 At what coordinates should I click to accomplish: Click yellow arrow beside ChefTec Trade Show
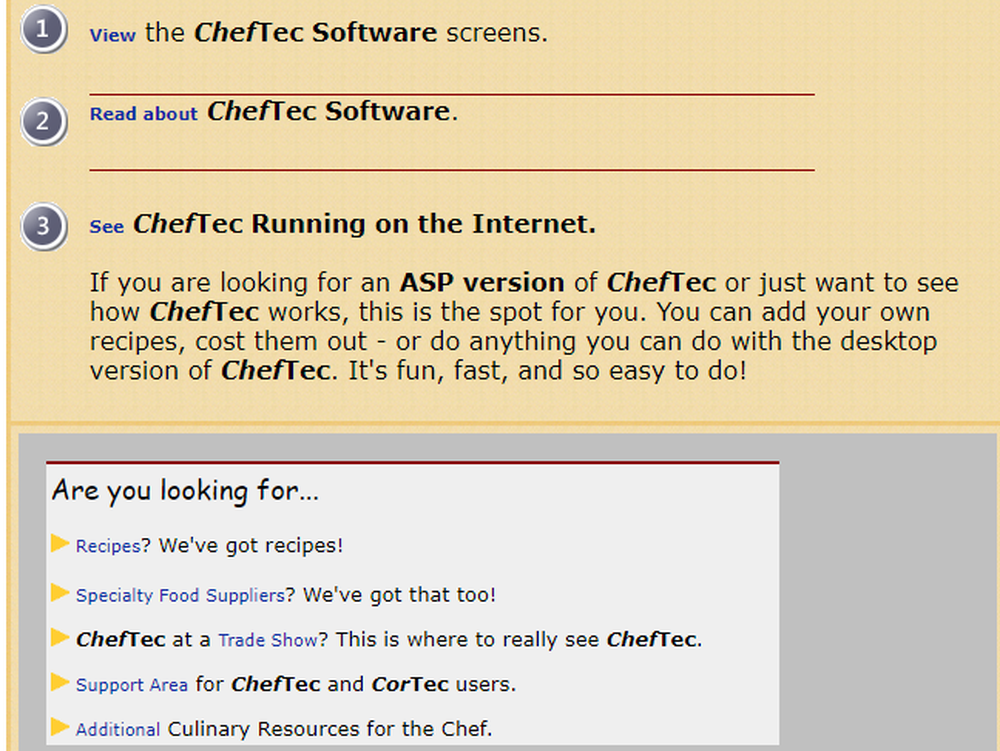(60, 637)
